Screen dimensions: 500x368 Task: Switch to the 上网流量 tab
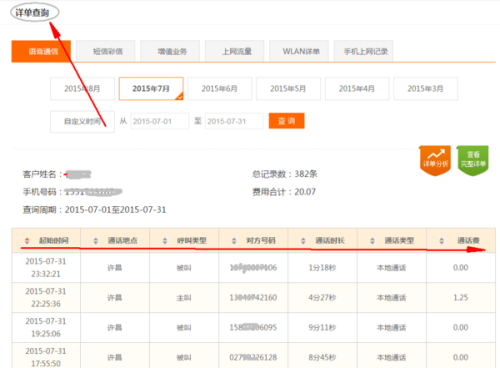point(235,51)
